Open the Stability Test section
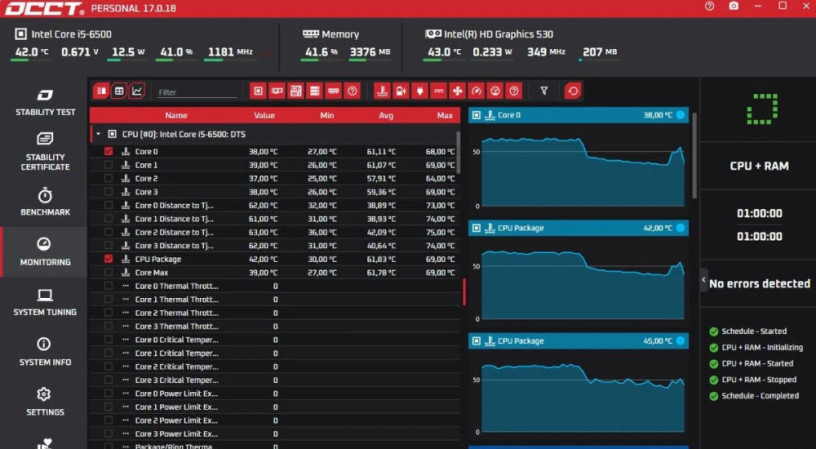Image resolution: width=816 pixels, height=449 pixels. click(x=45, y=102)
